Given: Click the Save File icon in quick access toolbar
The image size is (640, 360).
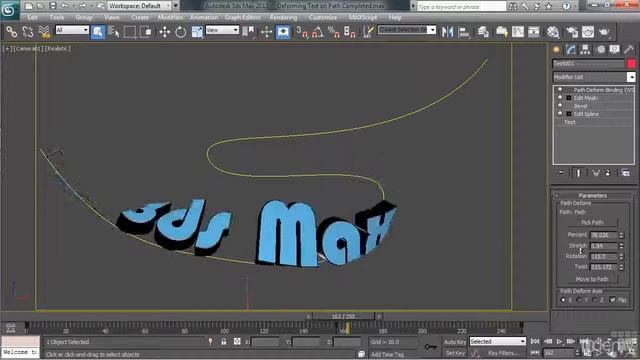Looking at the screenshot, I should tap(53, 6).
